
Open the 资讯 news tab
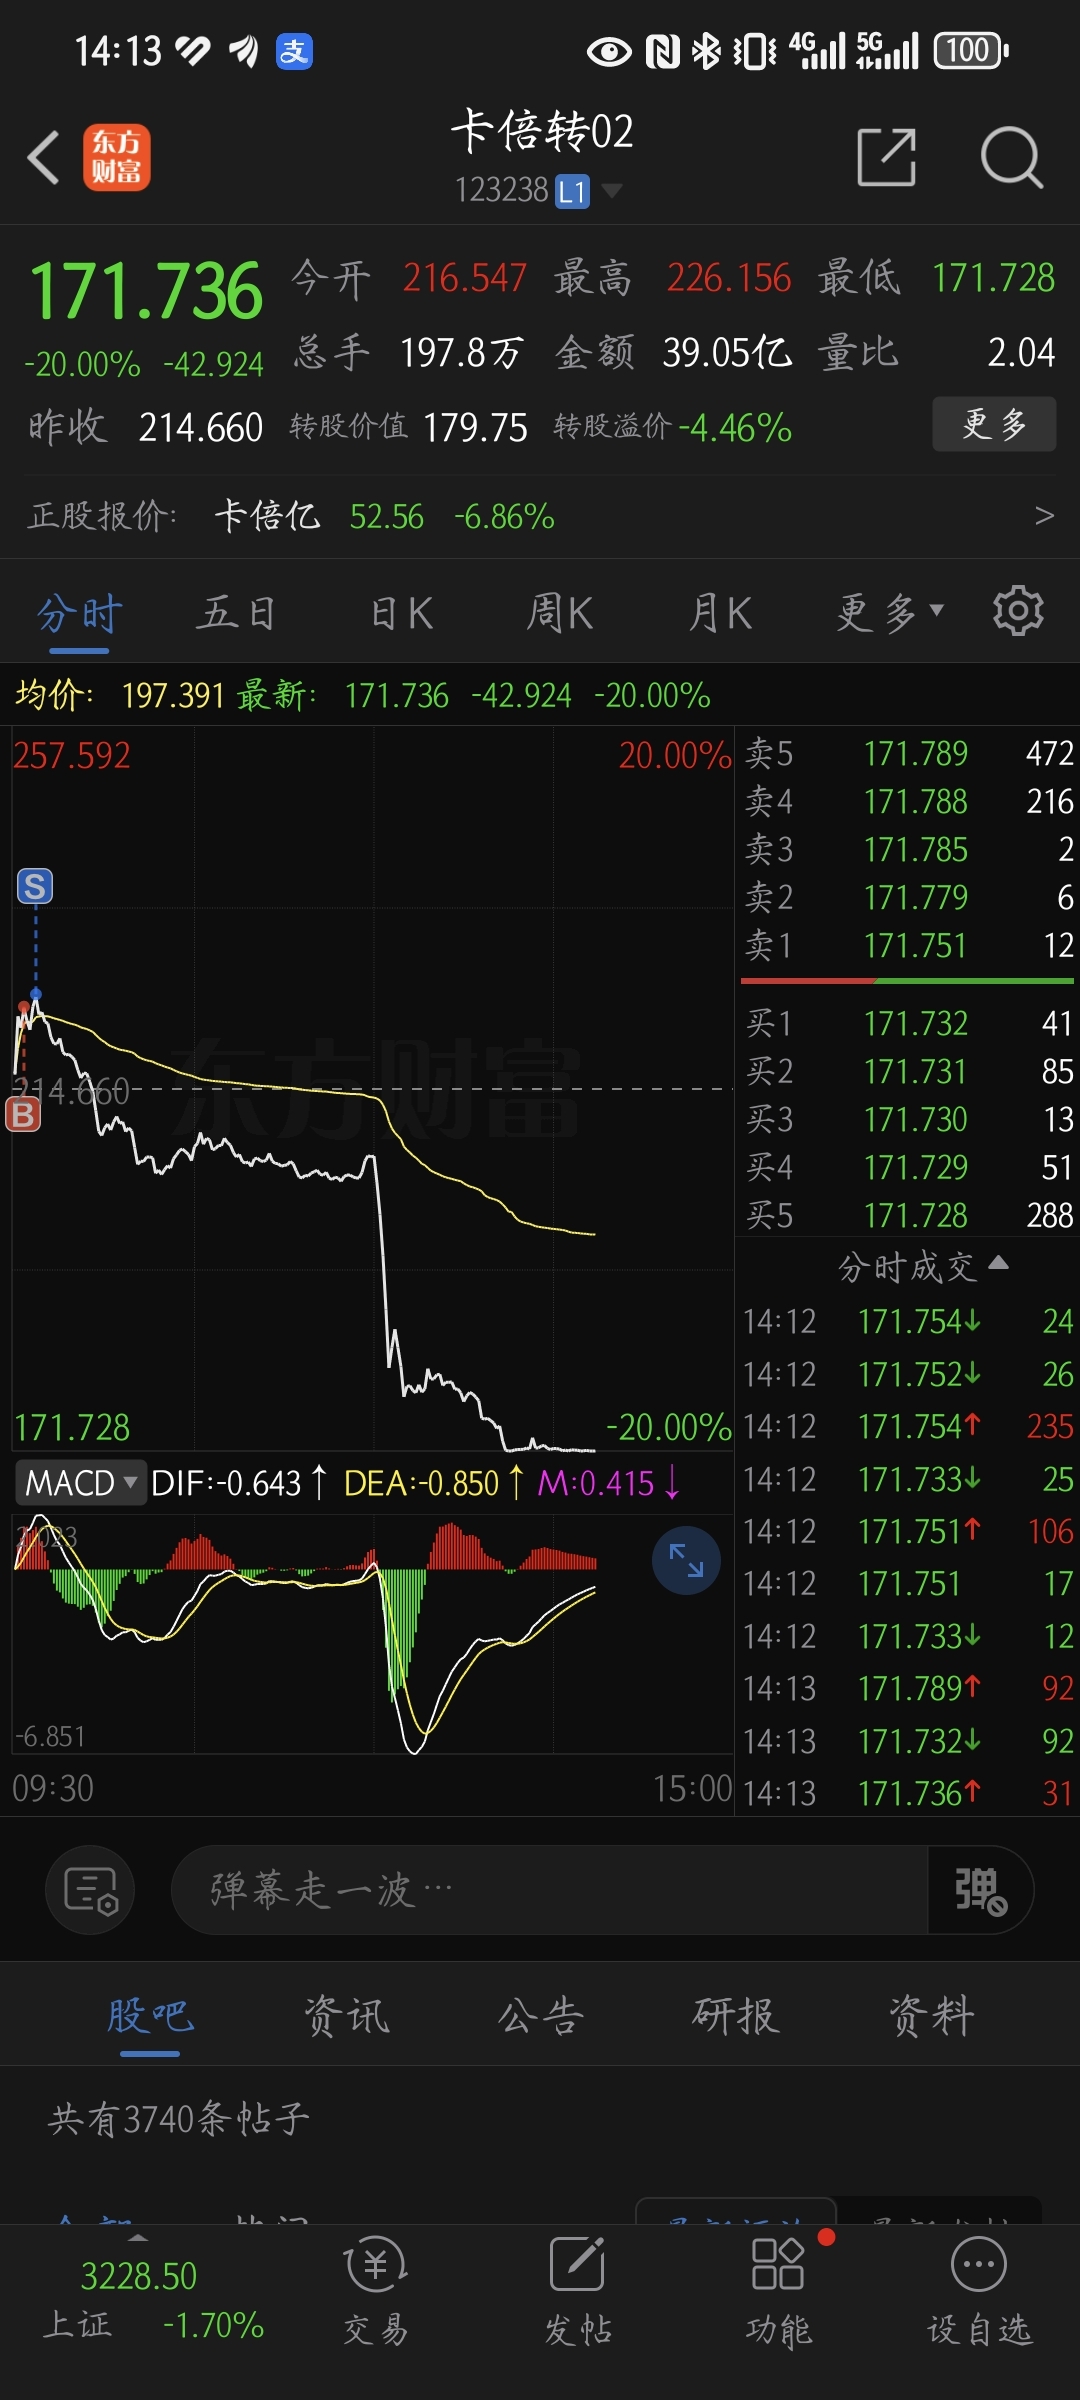coord(346,2015)
